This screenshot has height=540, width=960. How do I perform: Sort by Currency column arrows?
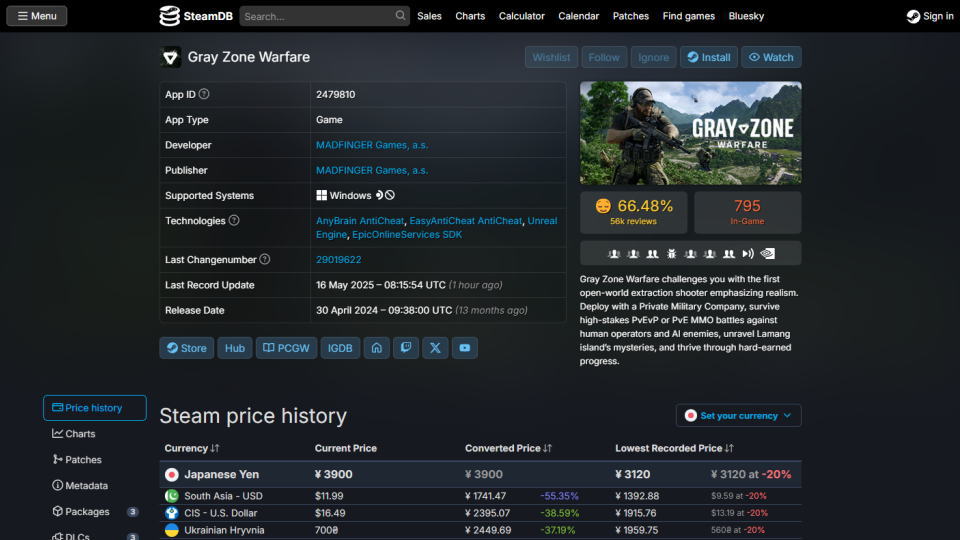point(215,448)
